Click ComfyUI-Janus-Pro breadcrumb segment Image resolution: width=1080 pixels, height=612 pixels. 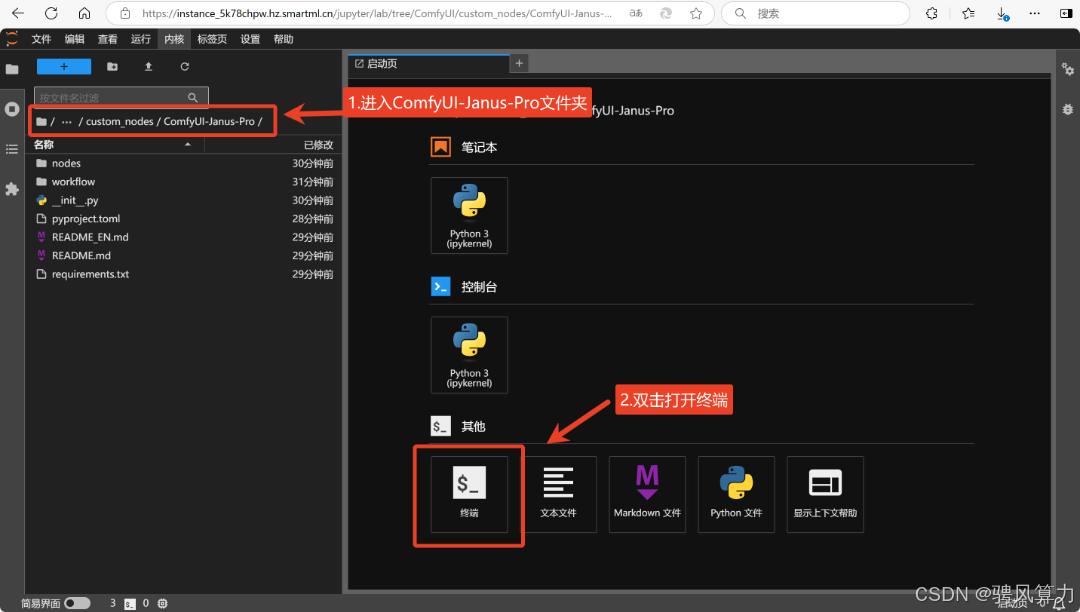pos(209,121)
